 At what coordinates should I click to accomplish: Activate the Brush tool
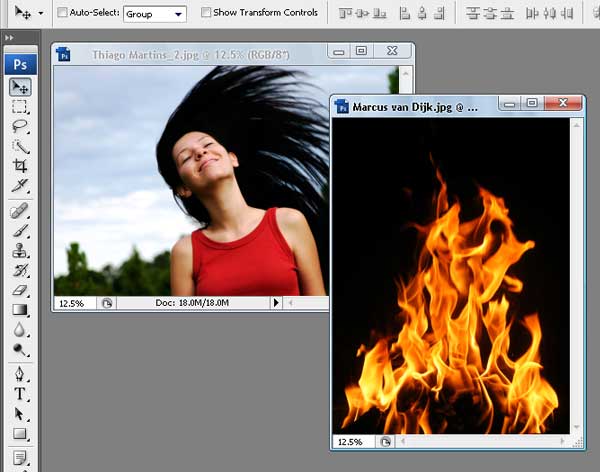(20, 231)
